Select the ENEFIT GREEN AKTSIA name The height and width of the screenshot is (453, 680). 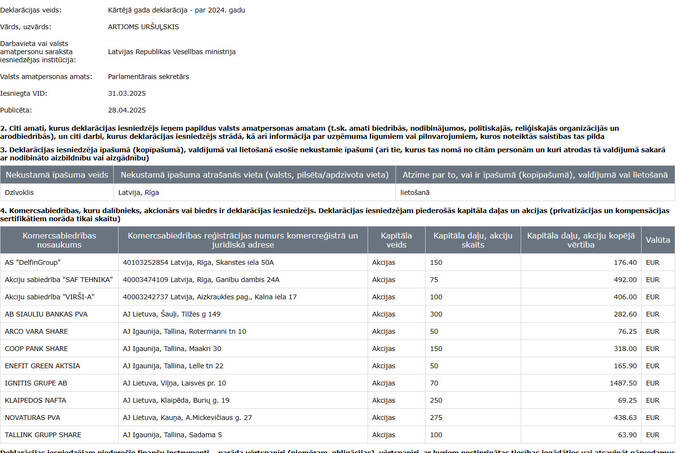[42, 366]
